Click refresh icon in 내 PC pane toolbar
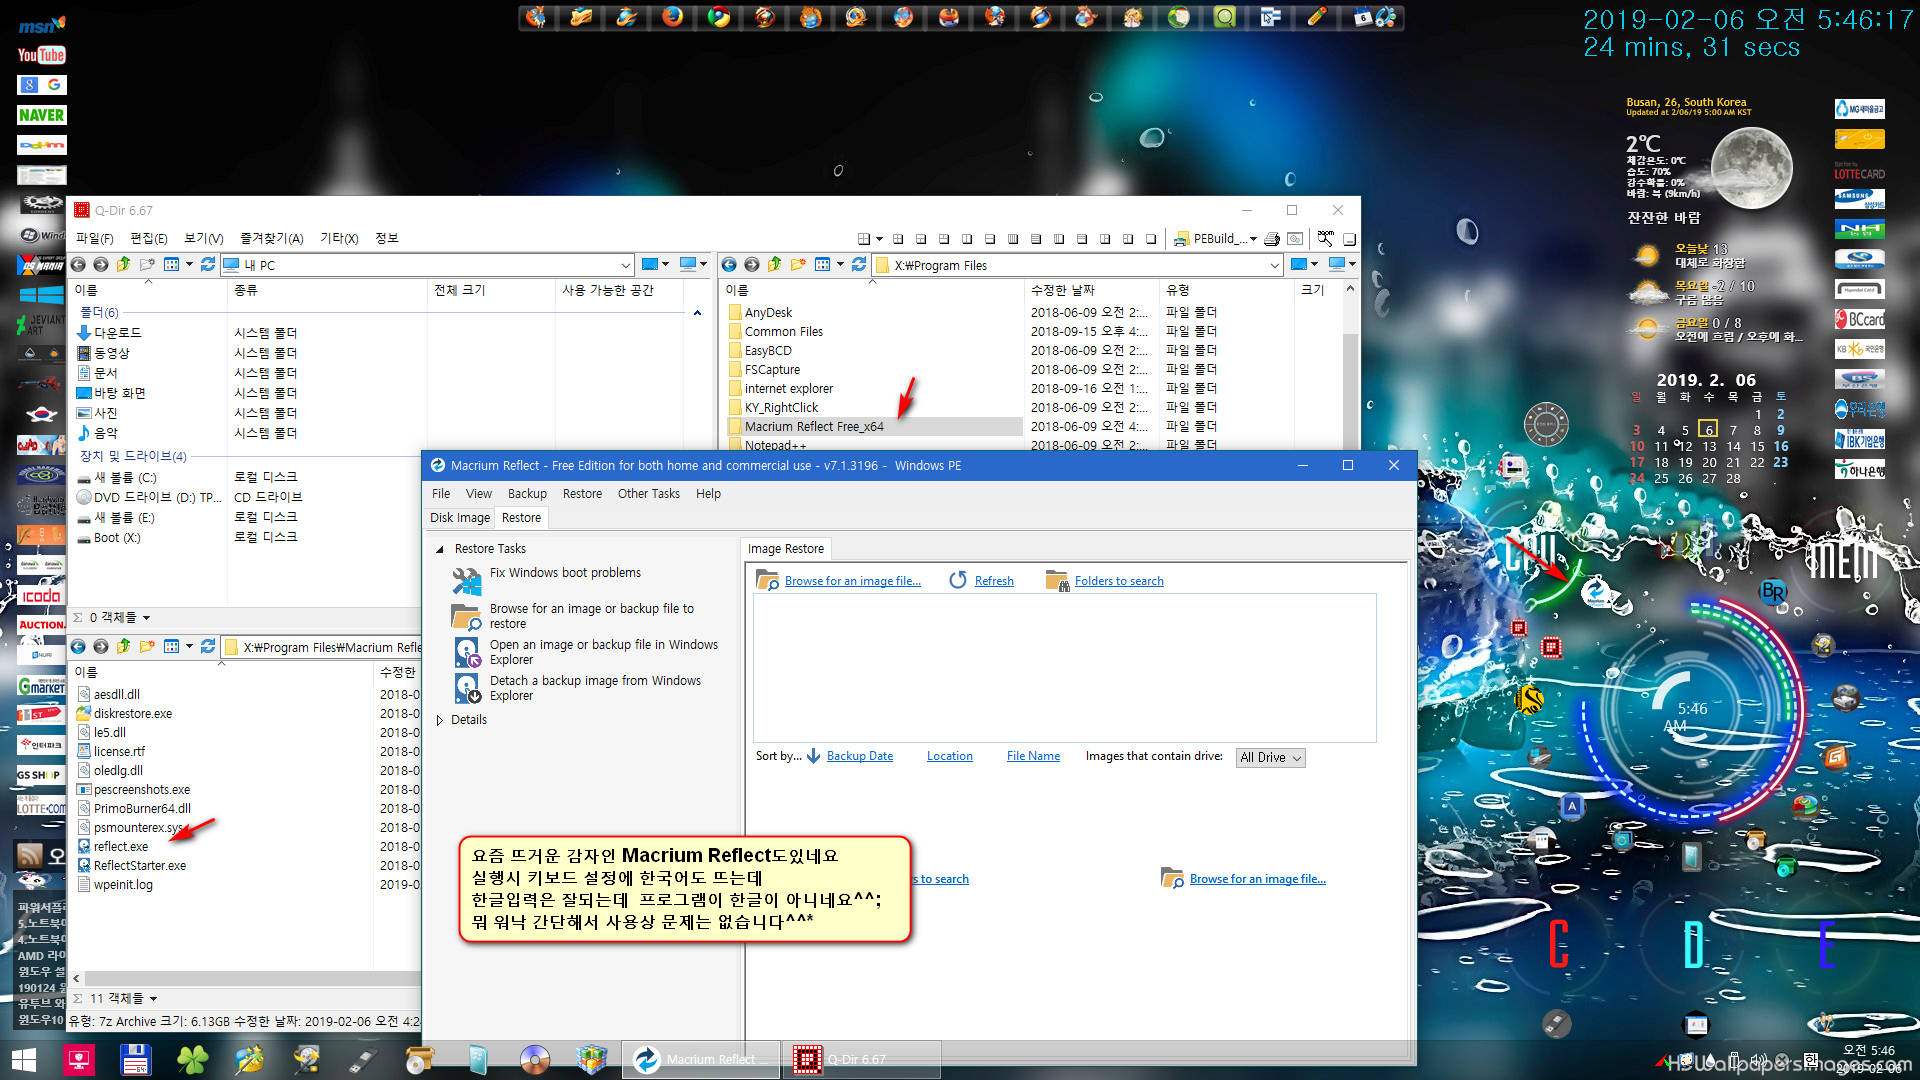Image resolution: width=1920 pixels, height=1080 pixels. [x=208, y=265]
